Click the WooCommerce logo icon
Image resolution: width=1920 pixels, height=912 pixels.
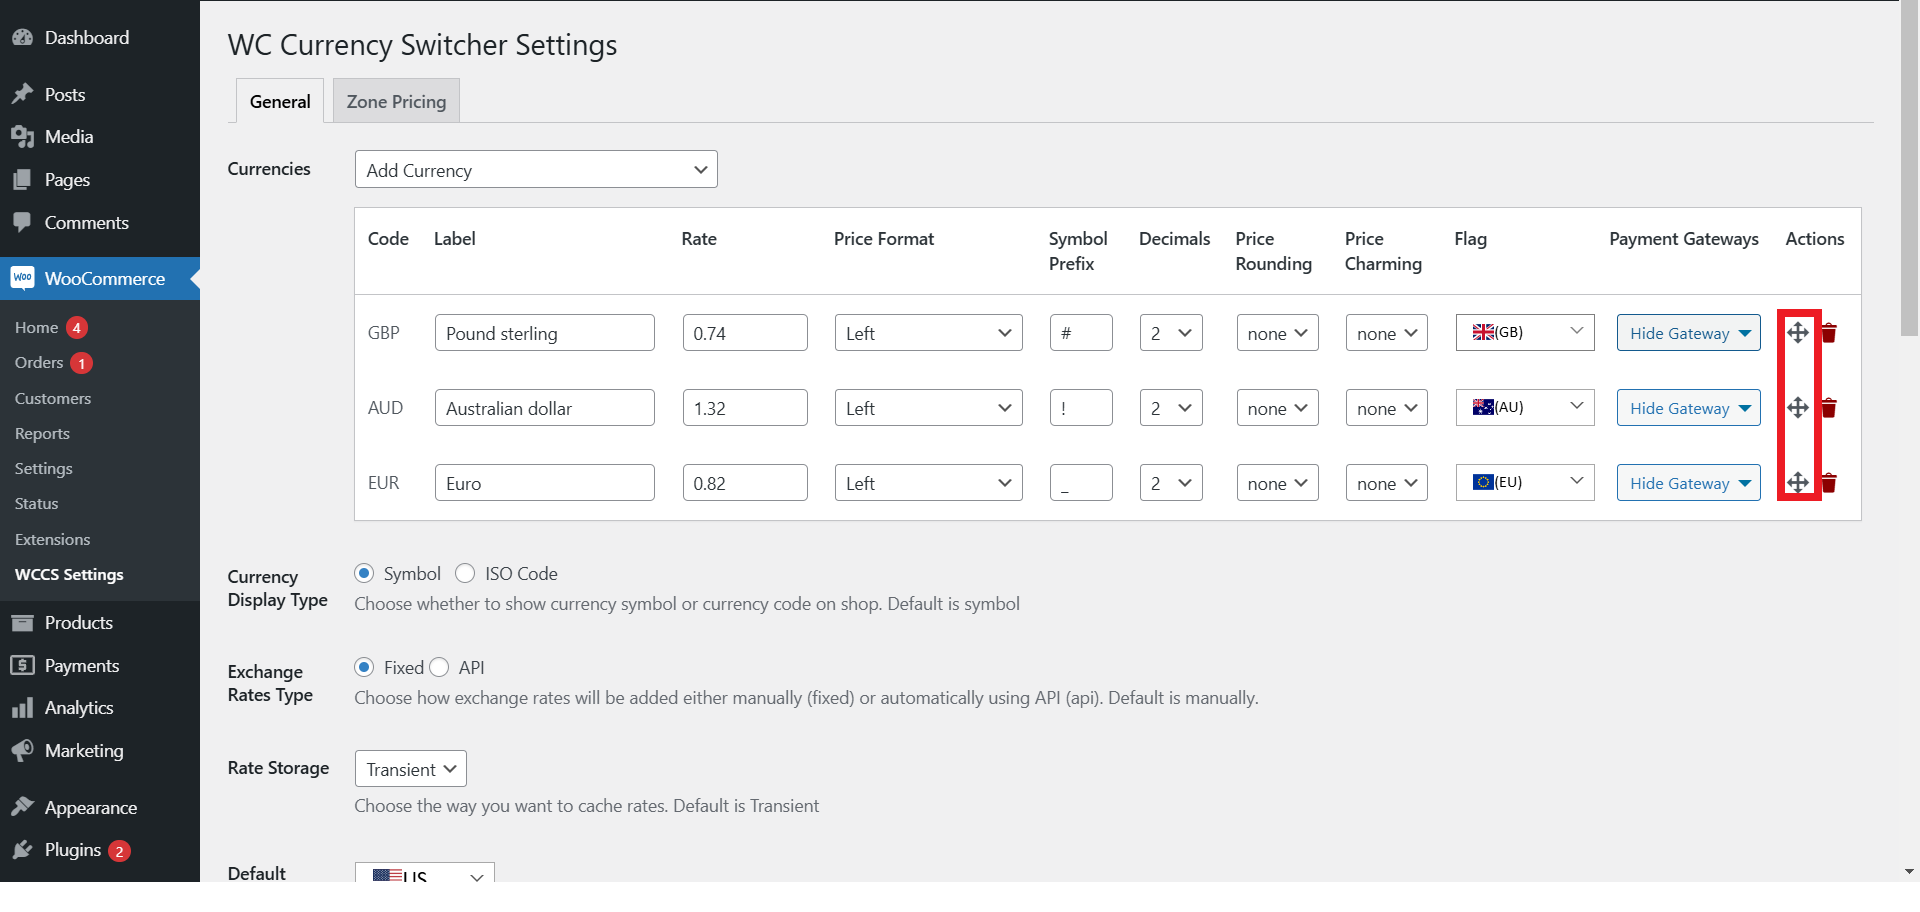point(22,278)
